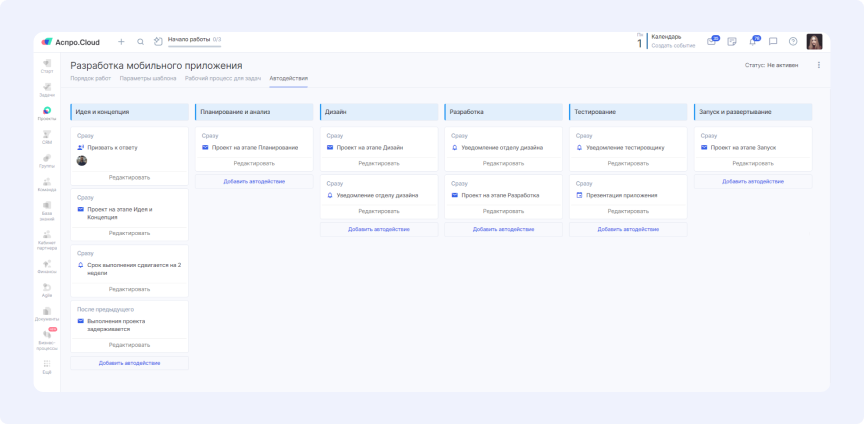Open Финансы in the left sidebar
The height and width of the screenshot is (424, 864).
[47, 266]
